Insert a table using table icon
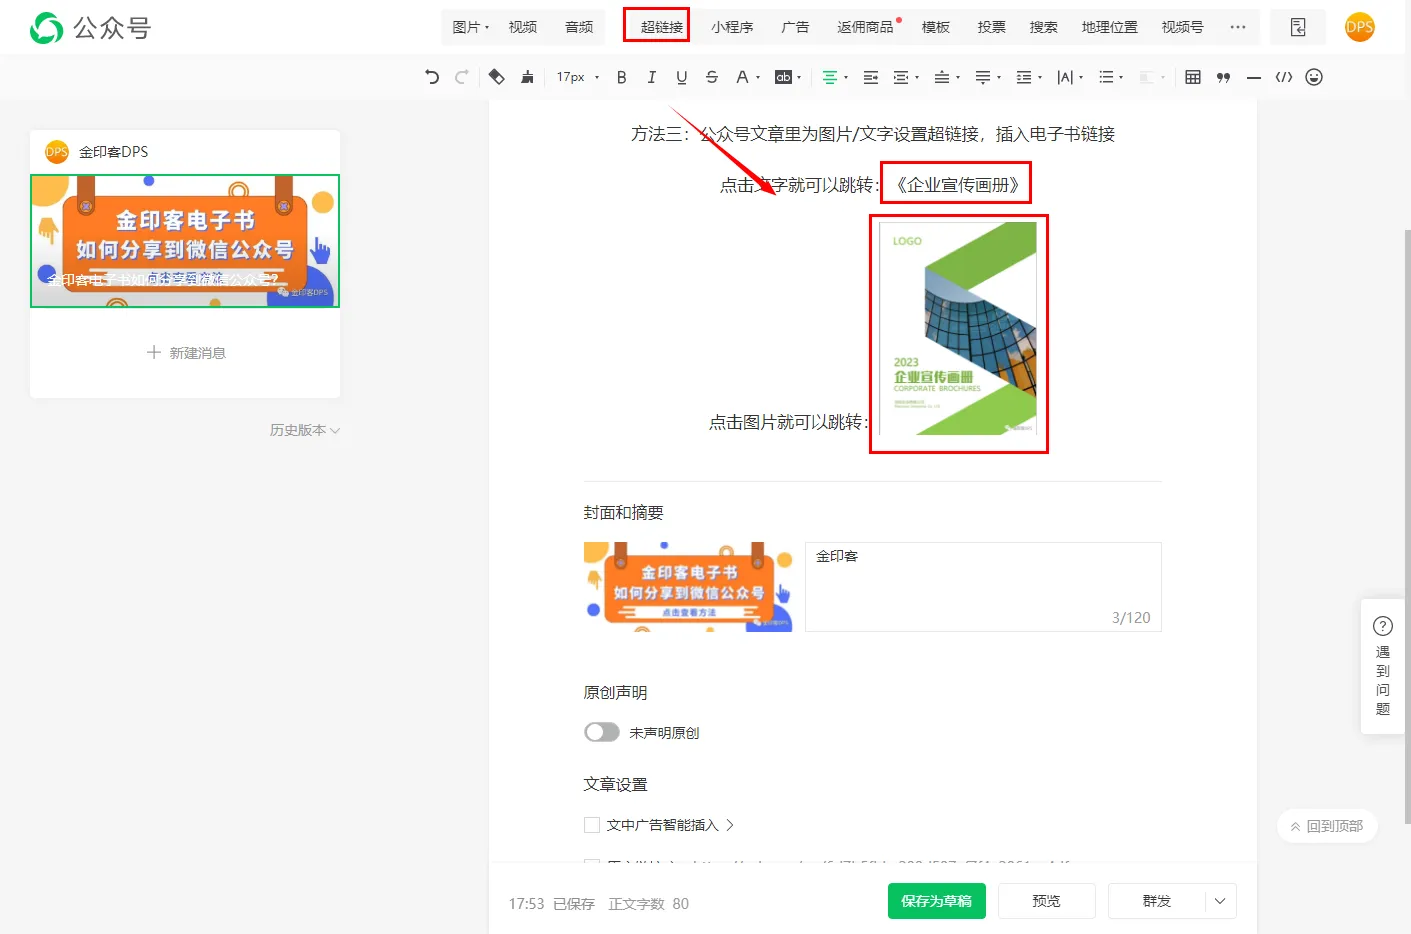The width and height of the screenshot is (1411, 934). tap(1193, 77)
